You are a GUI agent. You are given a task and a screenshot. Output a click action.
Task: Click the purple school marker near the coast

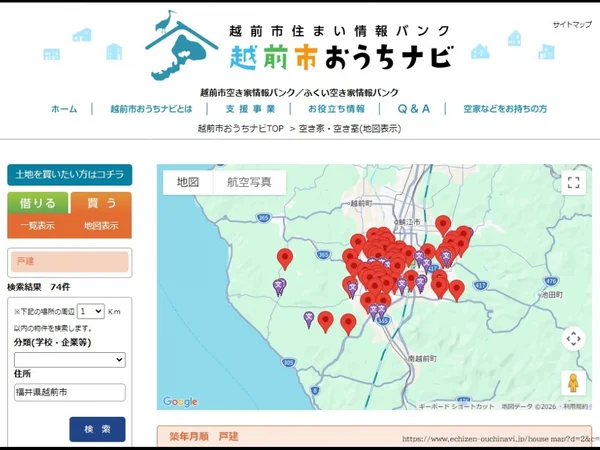(x=280, y=287)
